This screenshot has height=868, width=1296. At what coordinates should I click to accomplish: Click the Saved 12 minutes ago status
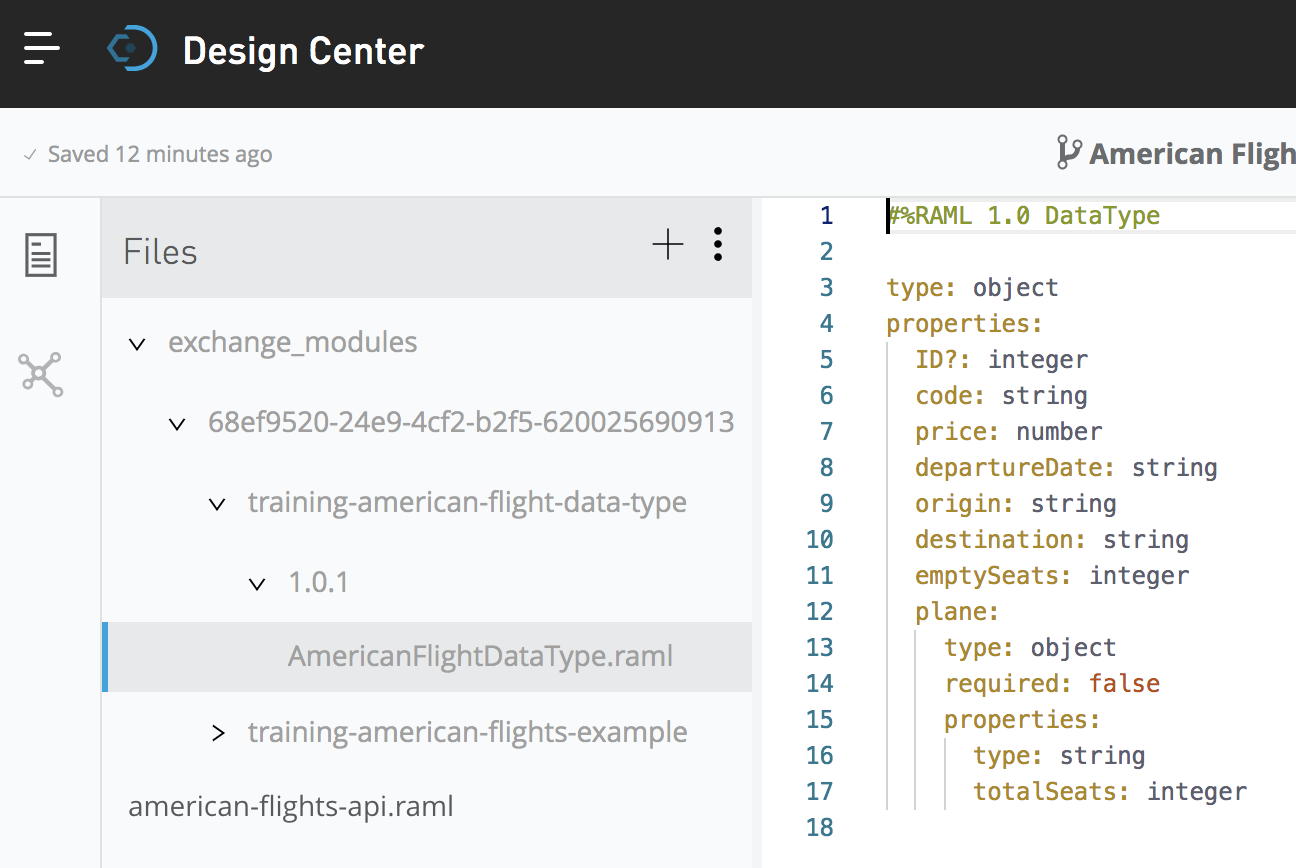[x=159, y=154]
